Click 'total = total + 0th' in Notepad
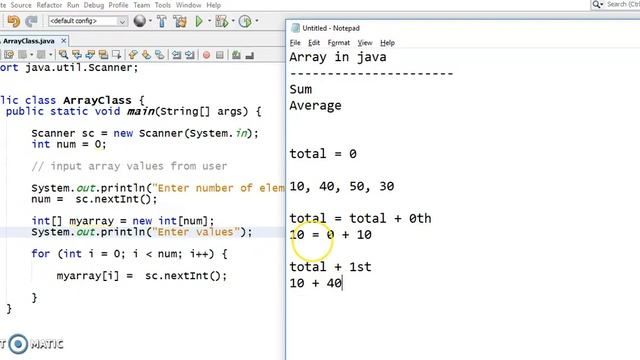 point(360,218)
